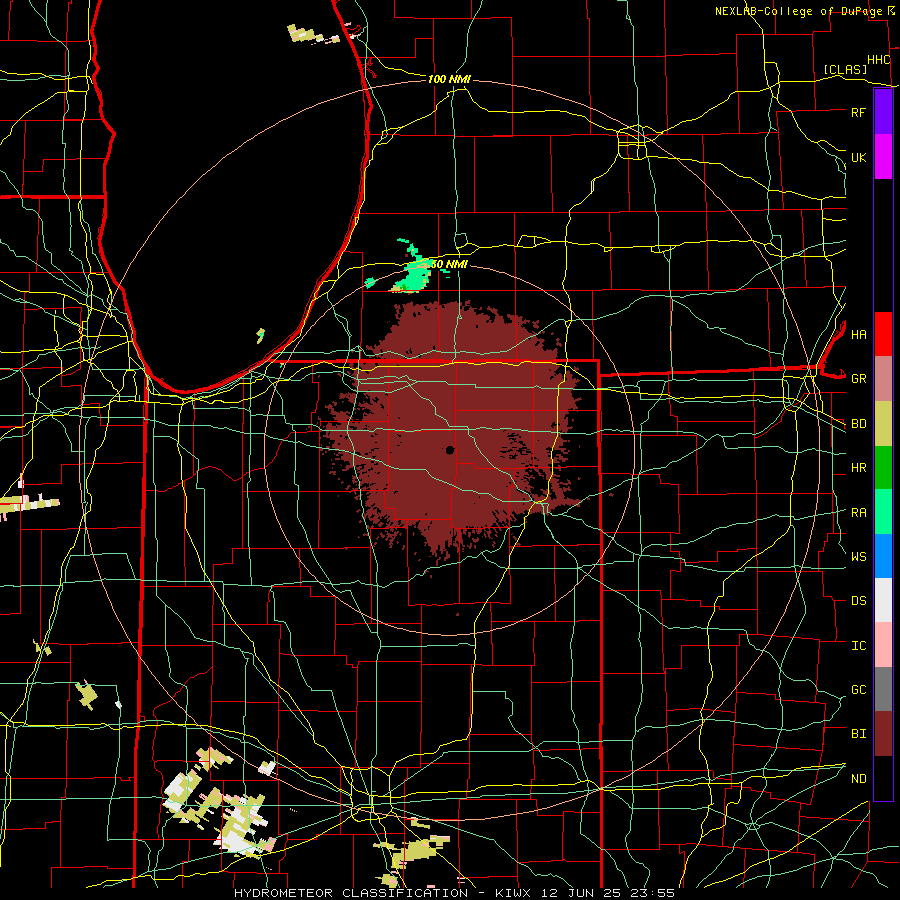Click the GC legend label
Screen dimensions: 900x900
(858, 690)
